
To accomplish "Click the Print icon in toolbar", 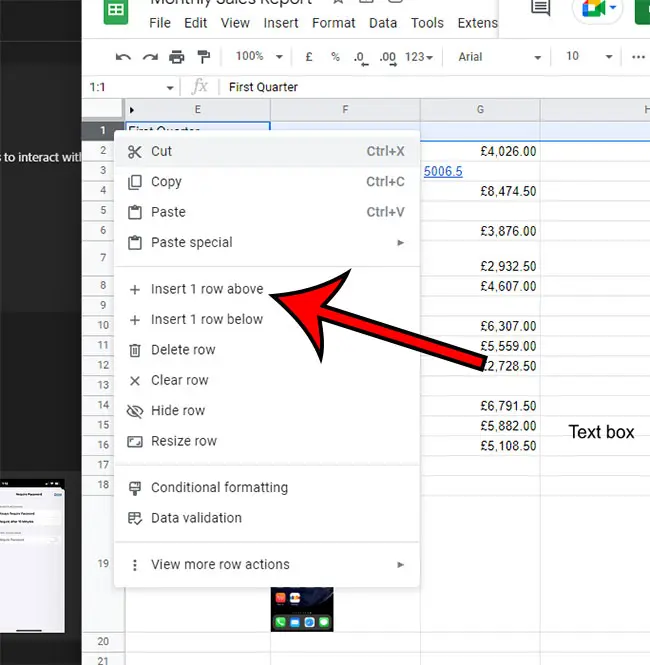I will point(177,57).
